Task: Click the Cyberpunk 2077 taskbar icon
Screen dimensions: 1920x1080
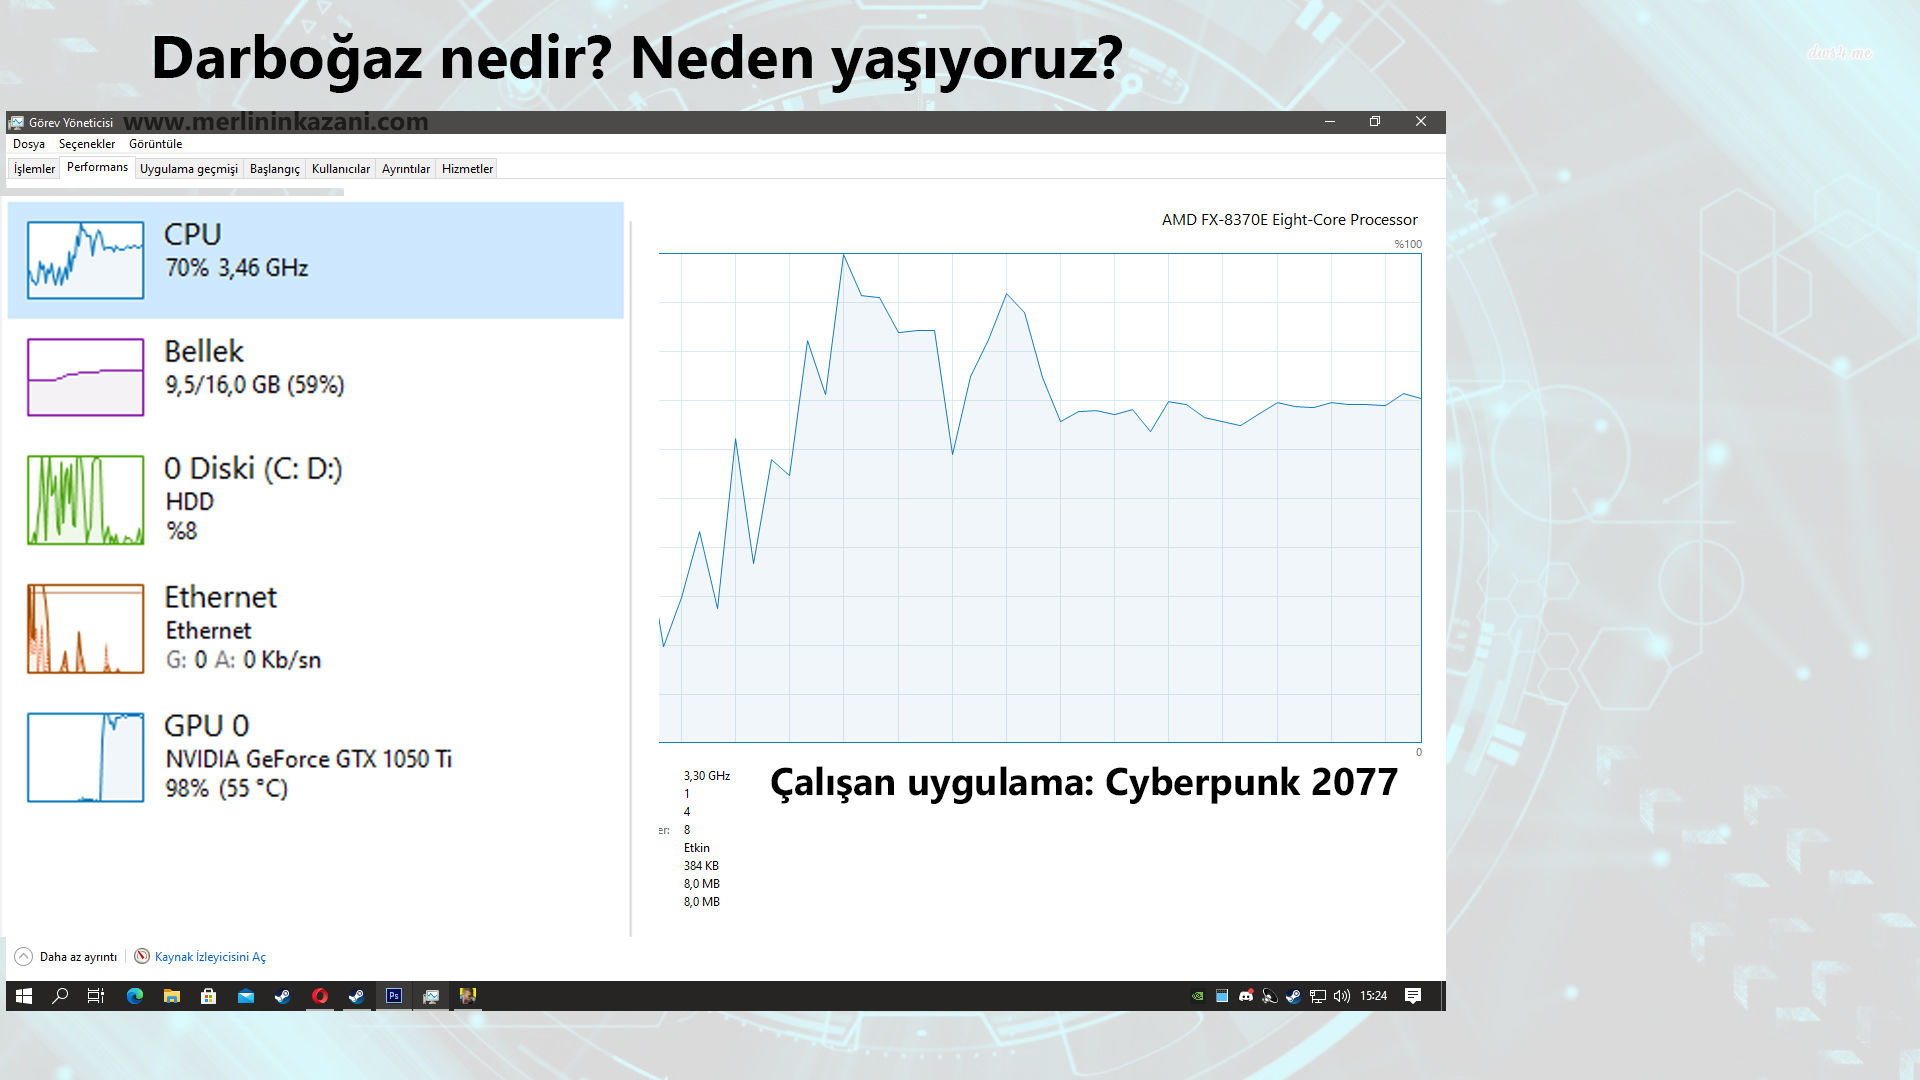Action: point(468,996)
